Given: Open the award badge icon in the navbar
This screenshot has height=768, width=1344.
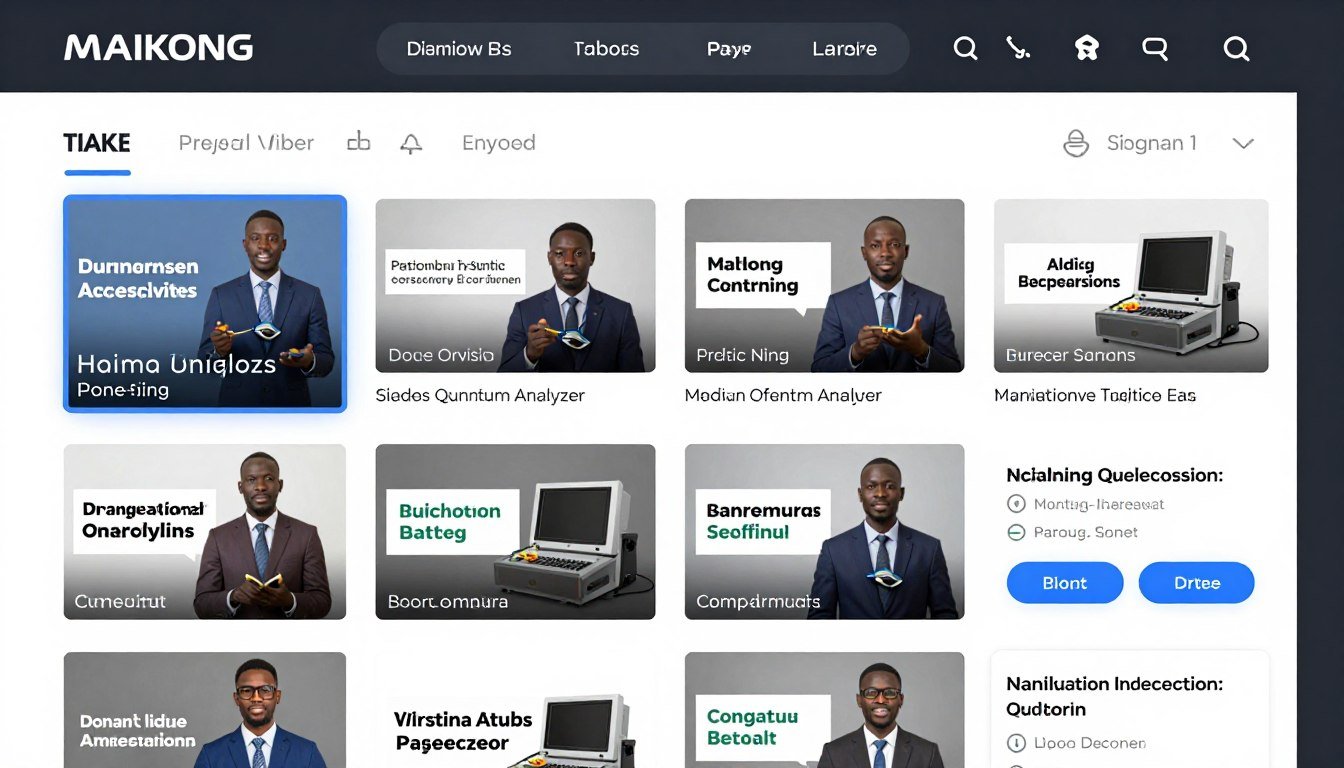Looking at the screenshot, I should tap(1085, 47).
